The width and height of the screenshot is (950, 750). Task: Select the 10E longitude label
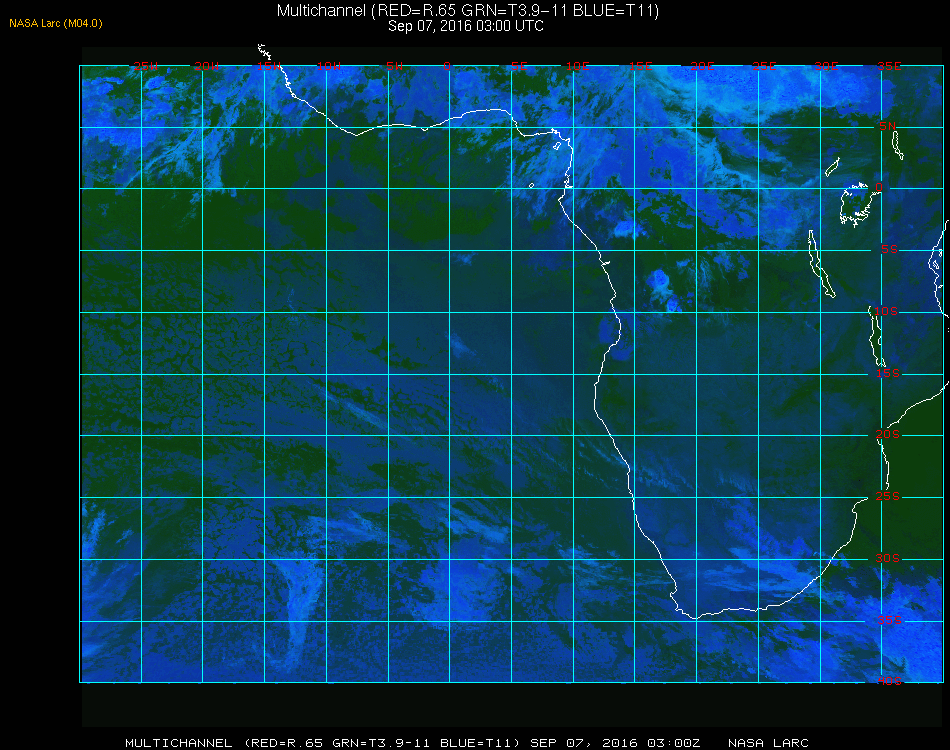tap(577, 66)
